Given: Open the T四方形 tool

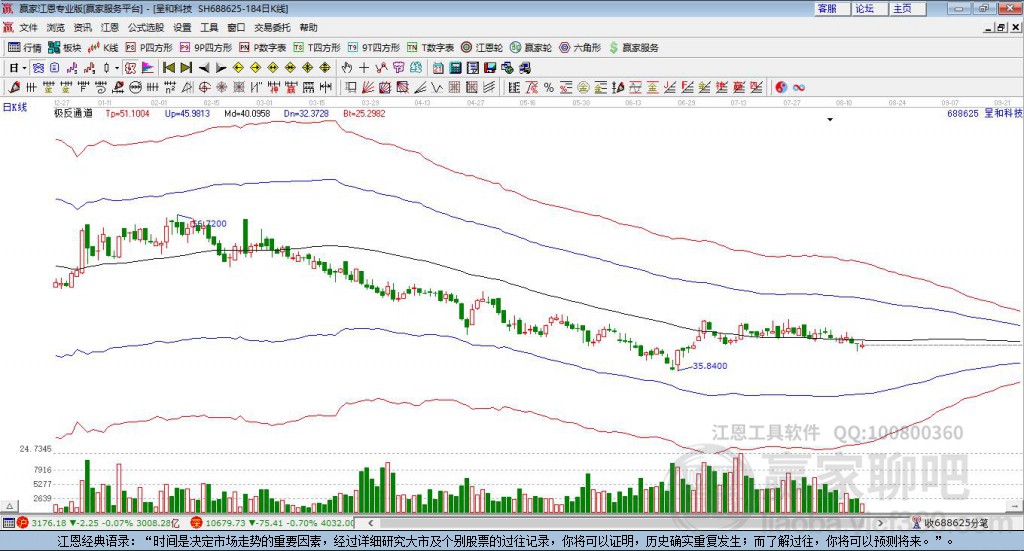Looking at the screenshot, I should pyautogui.click(x=317, y=48).
